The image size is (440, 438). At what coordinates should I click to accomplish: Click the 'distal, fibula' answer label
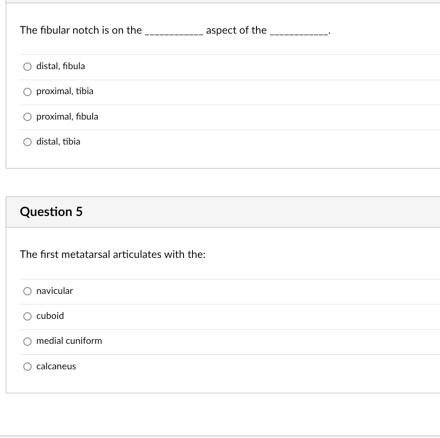(x=61, y=66)
